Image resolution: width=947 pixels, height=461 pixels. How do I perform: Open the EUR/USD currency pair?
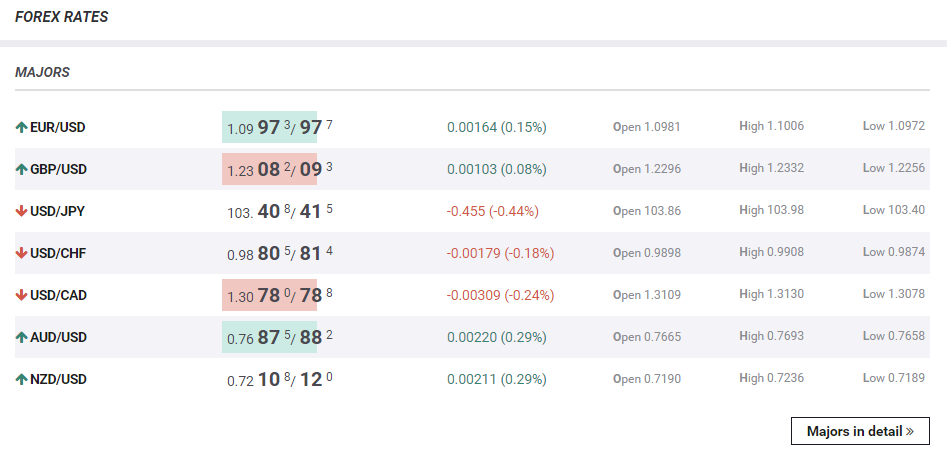(58, 127)
